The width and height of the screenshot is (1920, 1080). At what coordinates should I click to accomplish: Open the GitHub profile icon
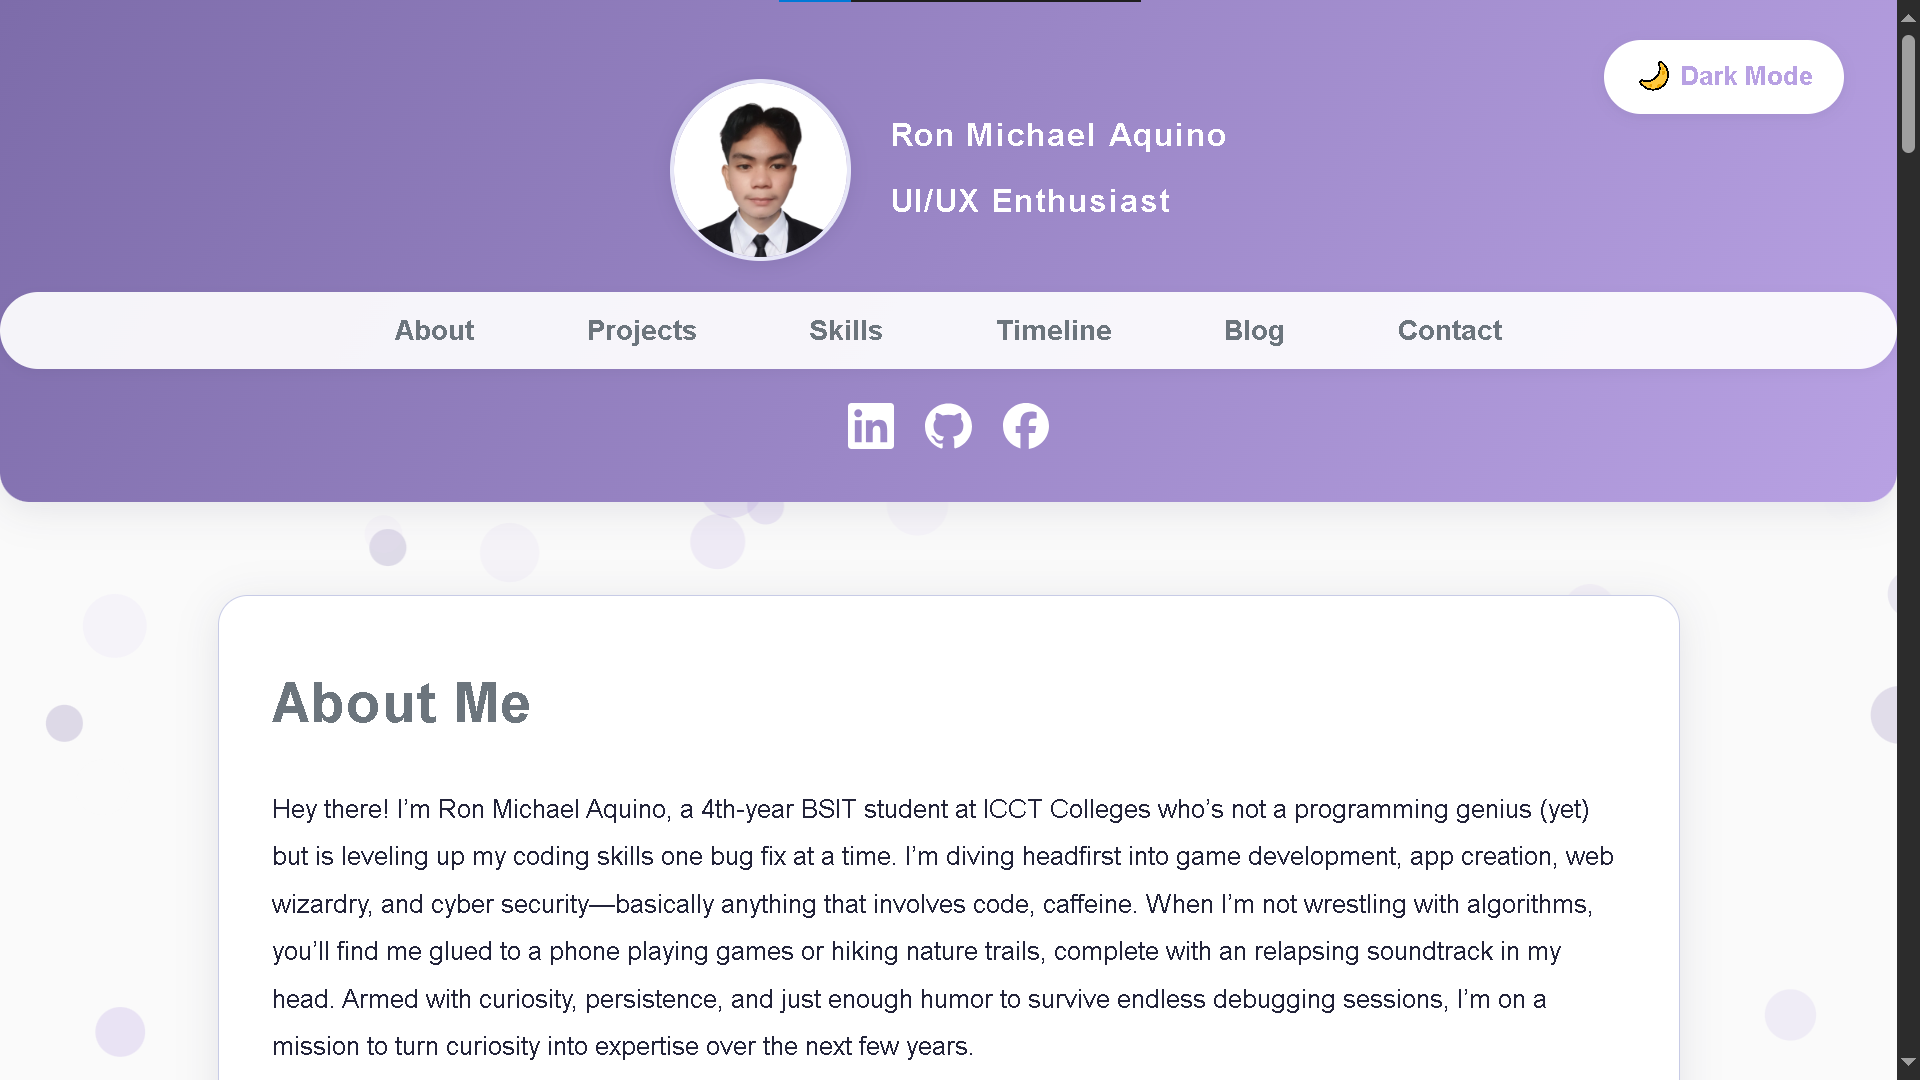(947, 426)
